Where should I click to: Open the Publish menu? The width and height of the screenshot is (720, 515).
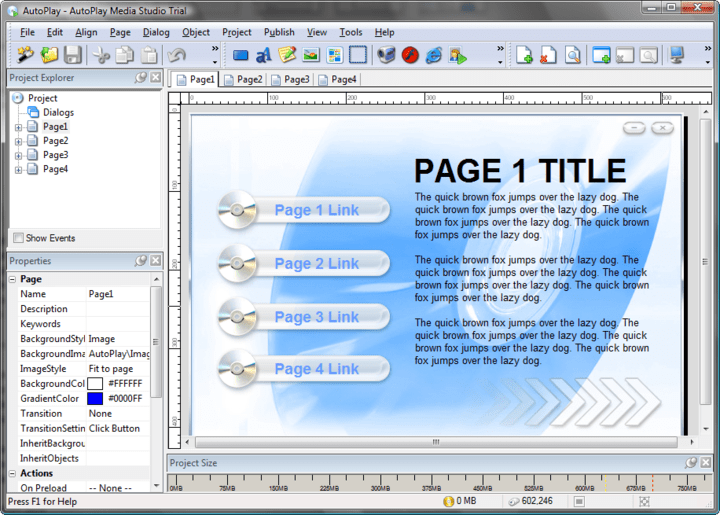click(279, 32)
